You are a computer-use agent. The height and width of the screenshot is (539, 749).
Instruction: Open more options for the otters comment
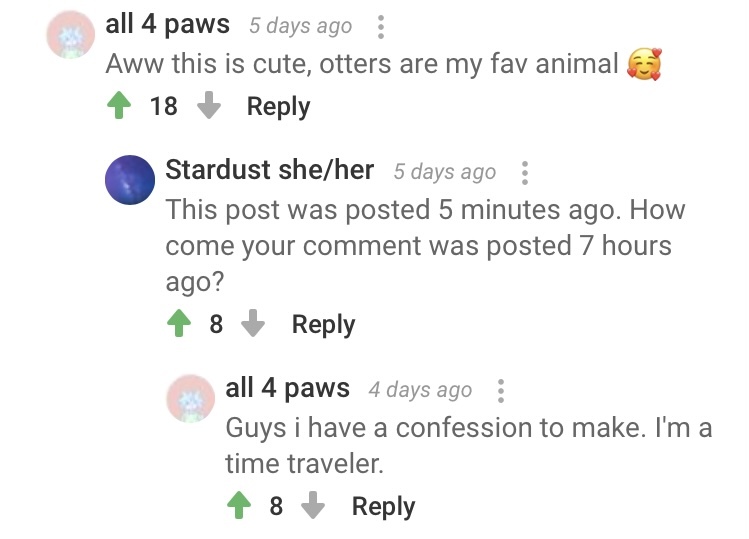tap(381, 27)
